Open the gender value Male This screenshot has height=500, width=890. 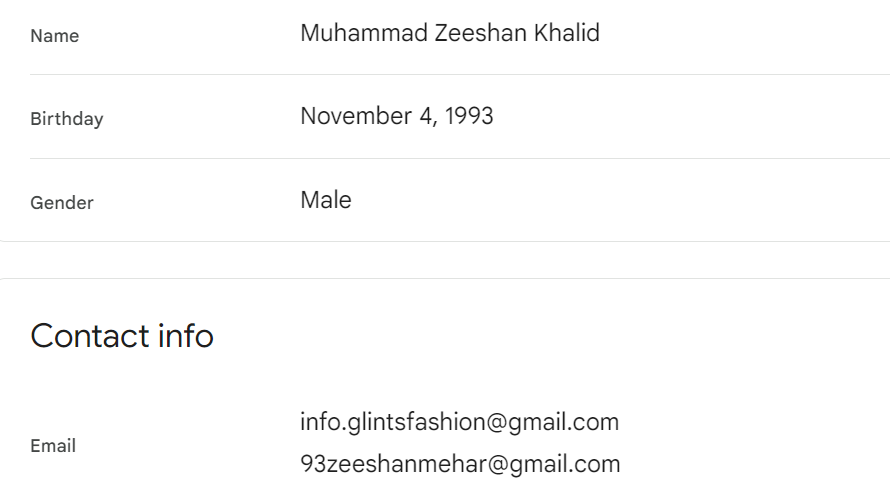pos(325,200)
